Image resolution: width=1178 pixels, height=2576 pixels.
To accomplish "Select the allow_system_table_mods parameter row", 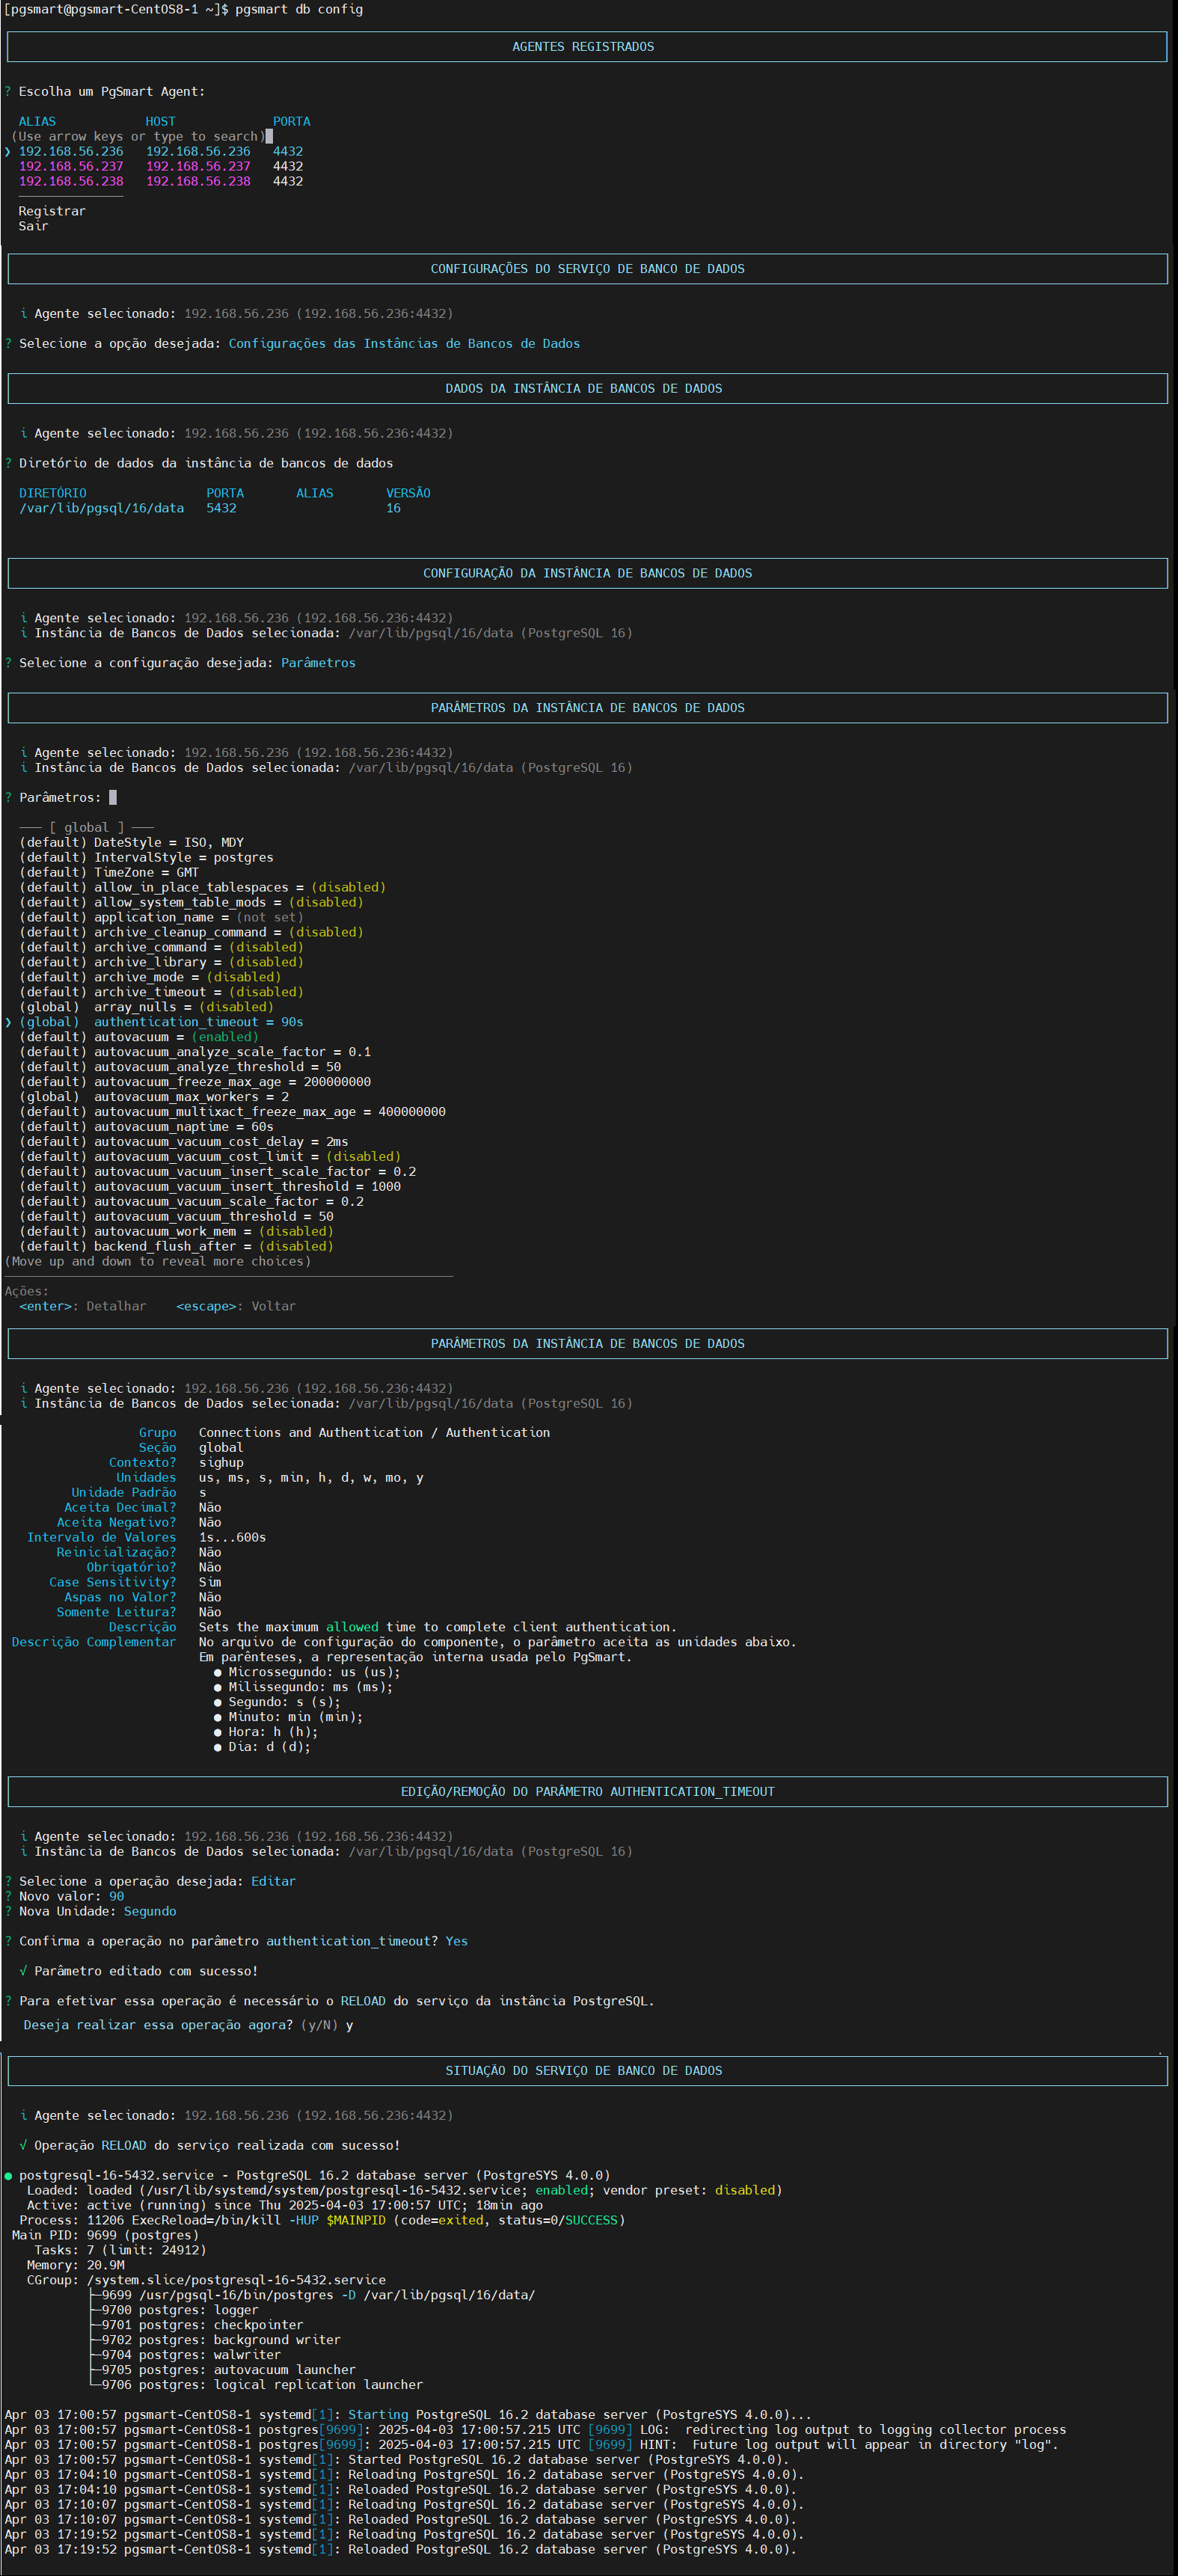I will 191,902.
